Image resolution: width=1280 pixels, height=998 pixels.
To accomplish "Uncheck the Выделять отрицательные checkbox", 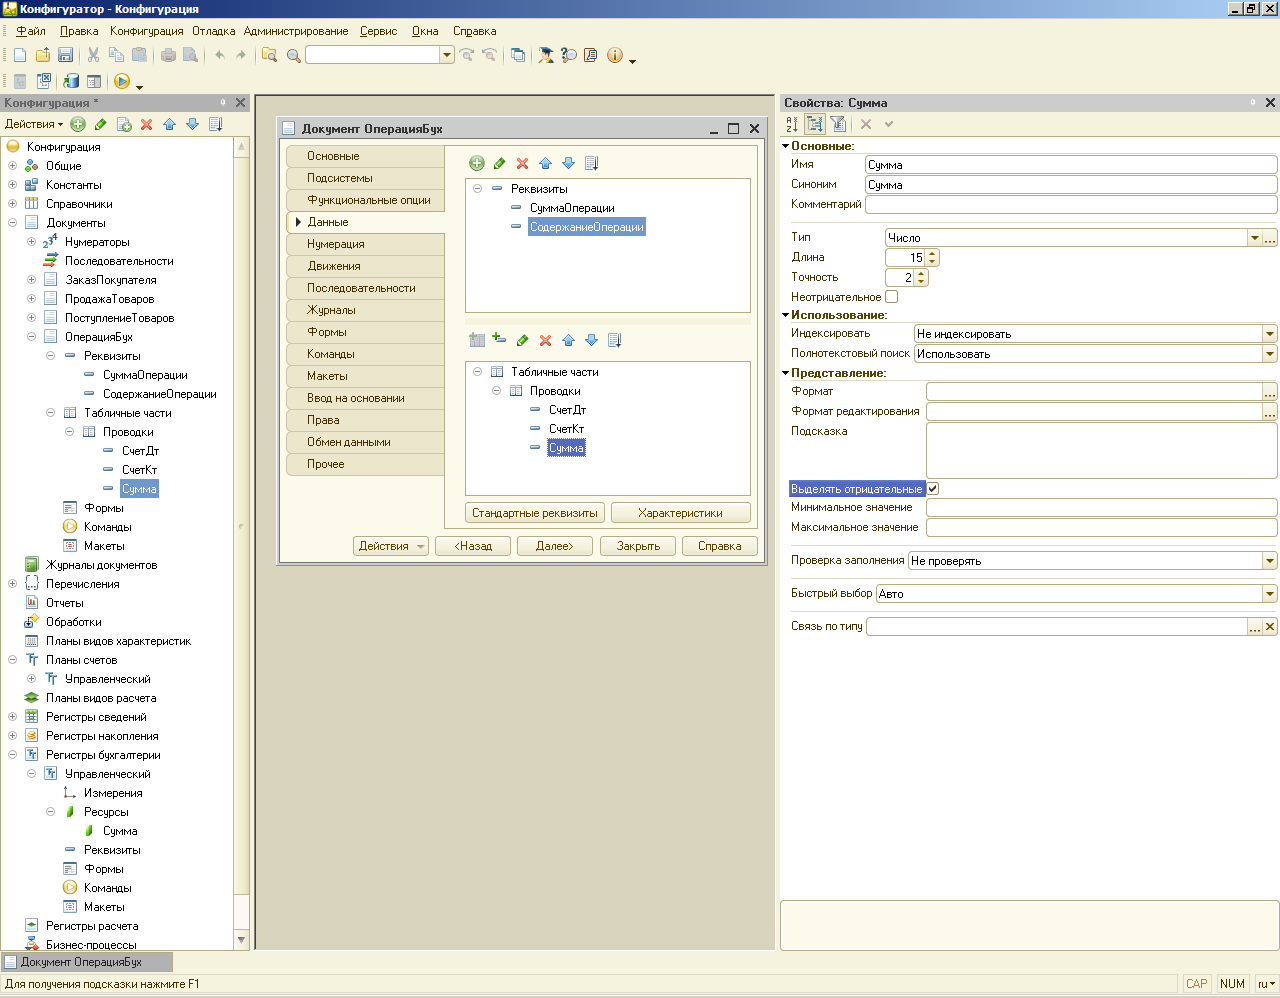I will tap(933, 489).
